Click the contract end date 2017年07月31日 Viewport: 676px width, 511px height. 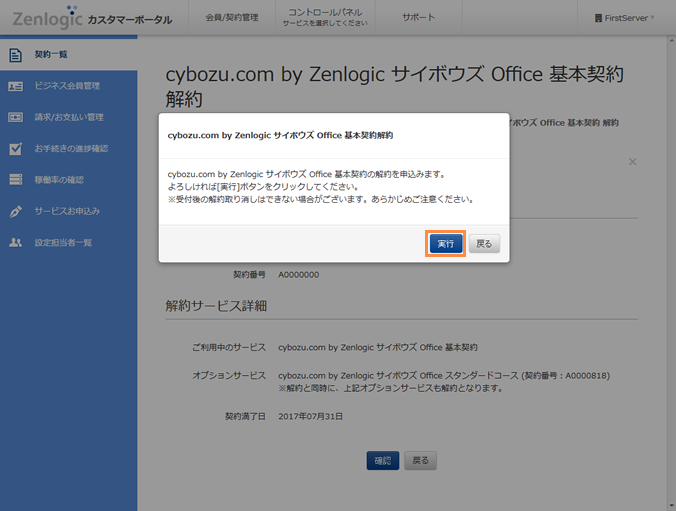(310, 417)
